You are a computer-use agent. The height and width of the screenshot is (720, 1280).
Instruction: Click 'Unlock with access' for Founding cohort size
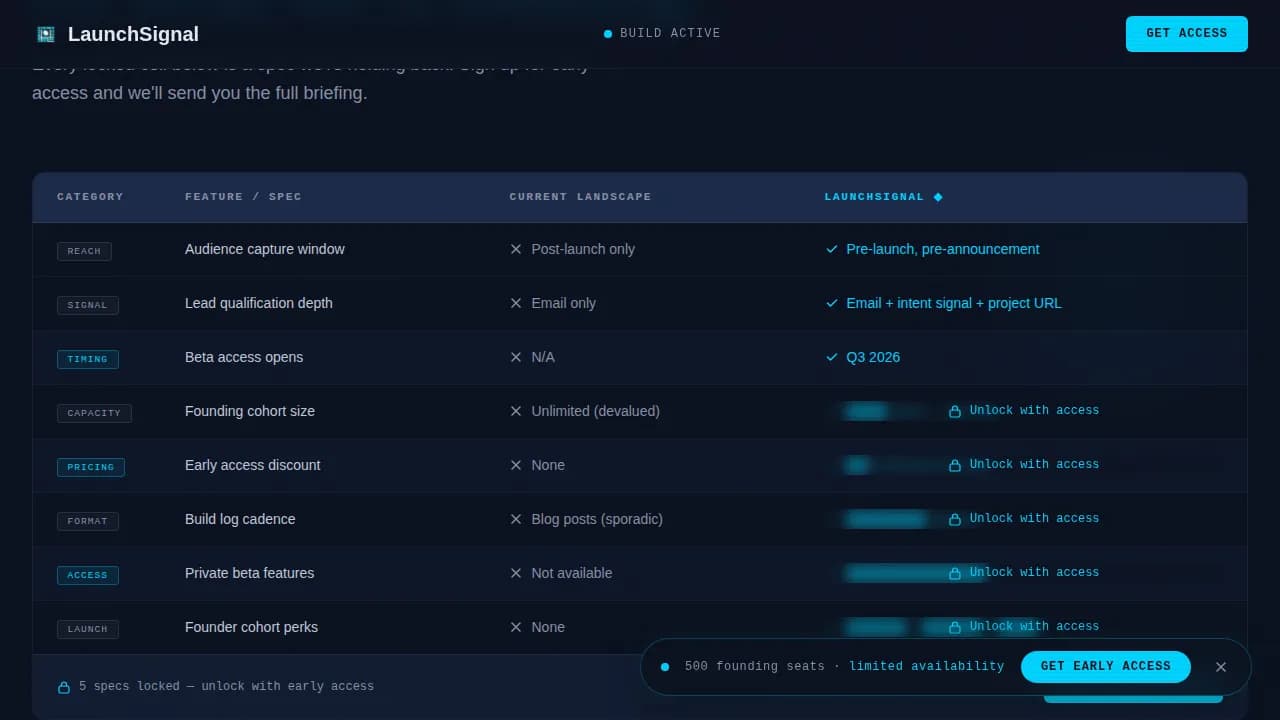[1034, 411]
